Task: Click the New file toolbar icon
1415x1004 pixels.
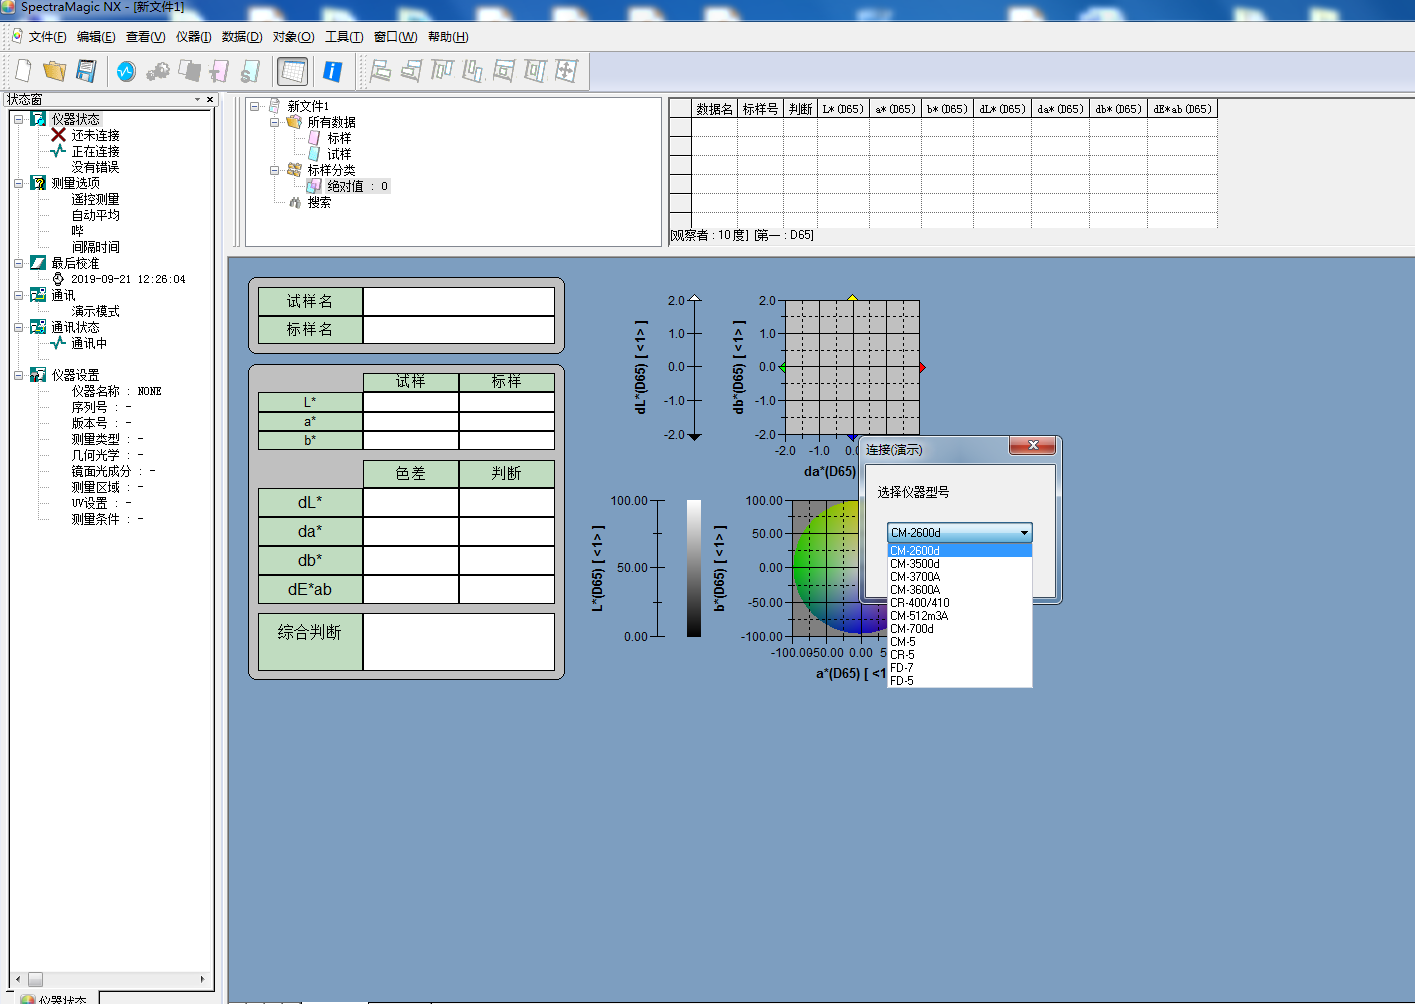Action: pos(23,71)
